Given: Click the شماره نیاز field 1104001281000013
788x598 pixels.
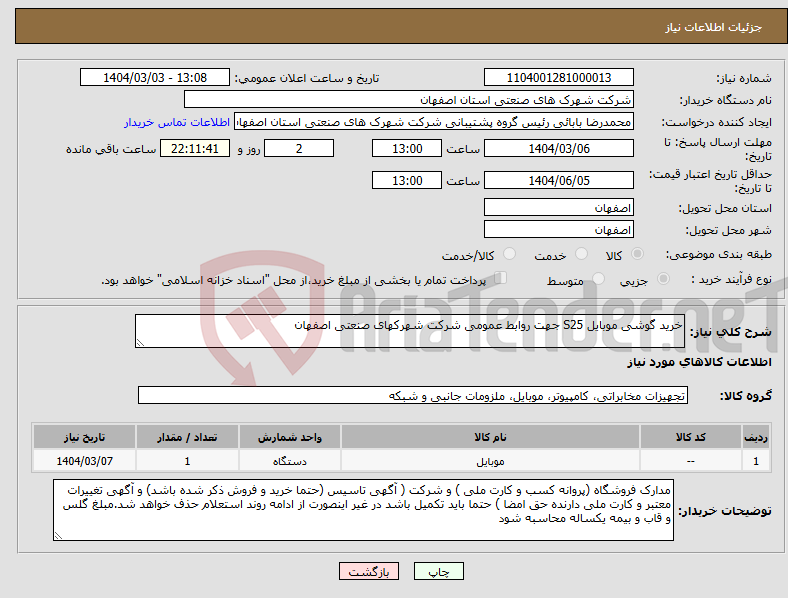Looking at the screenshot, I should 558,78.
